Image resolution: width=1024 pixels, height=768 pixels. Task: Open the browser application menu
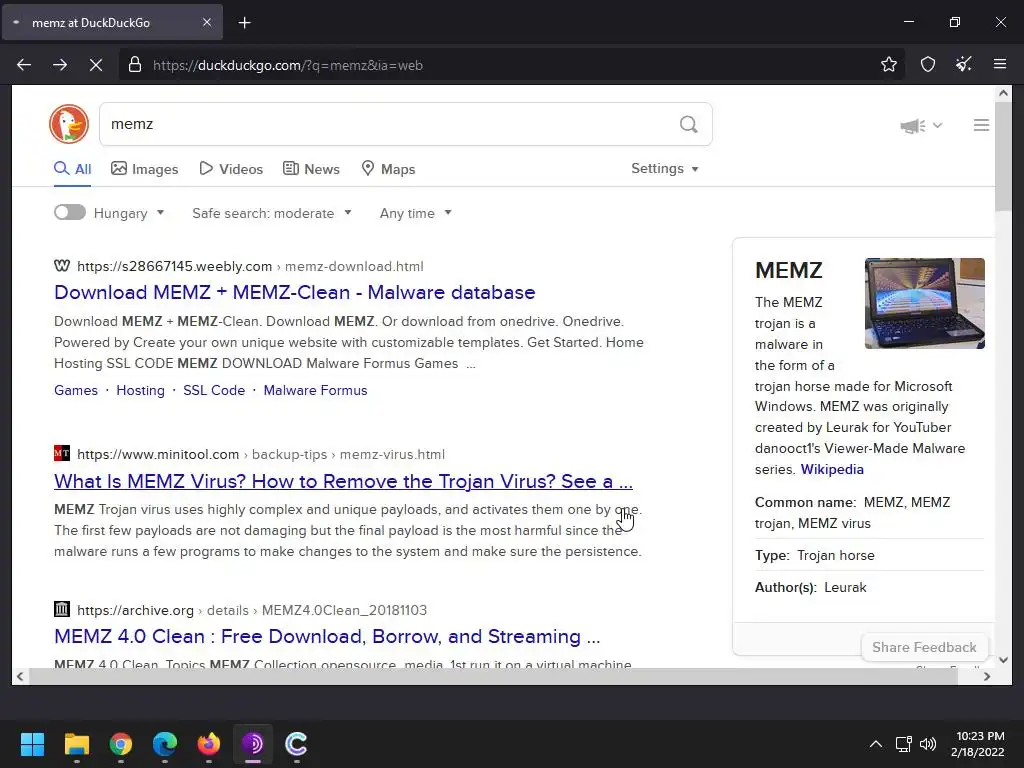1000,64
